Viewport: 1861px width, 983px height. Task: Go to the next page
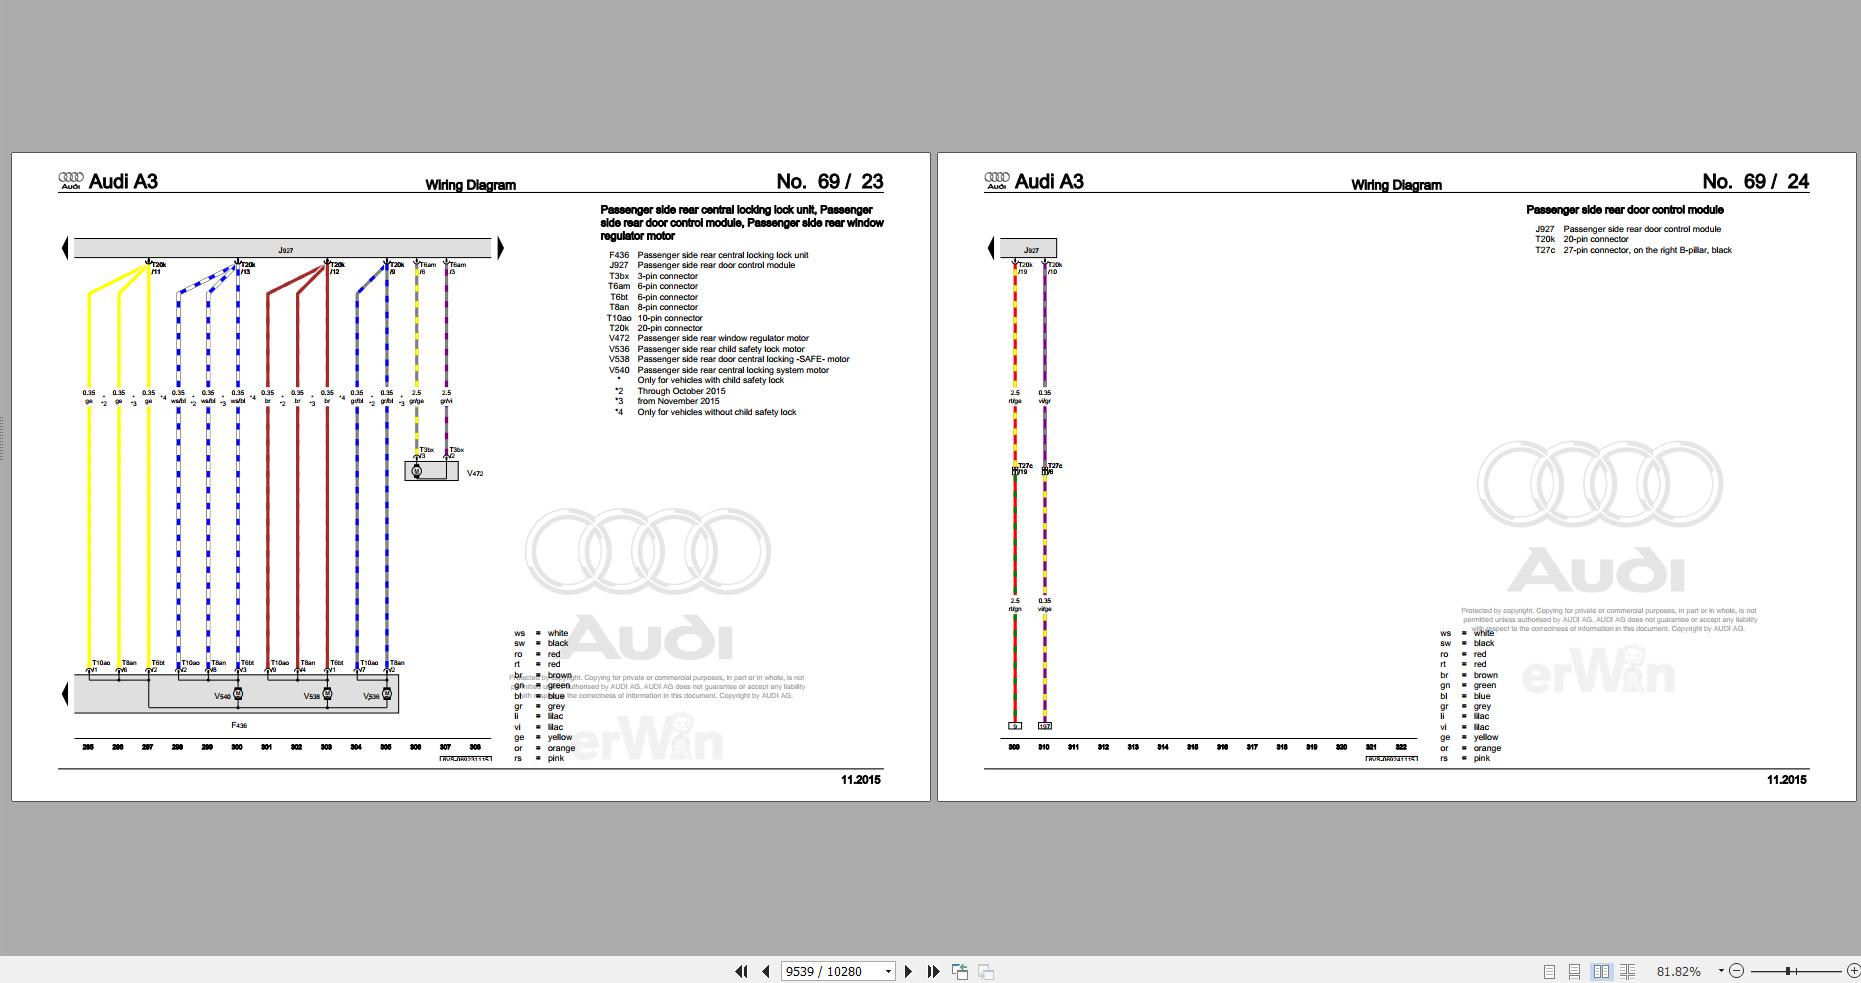908,971
